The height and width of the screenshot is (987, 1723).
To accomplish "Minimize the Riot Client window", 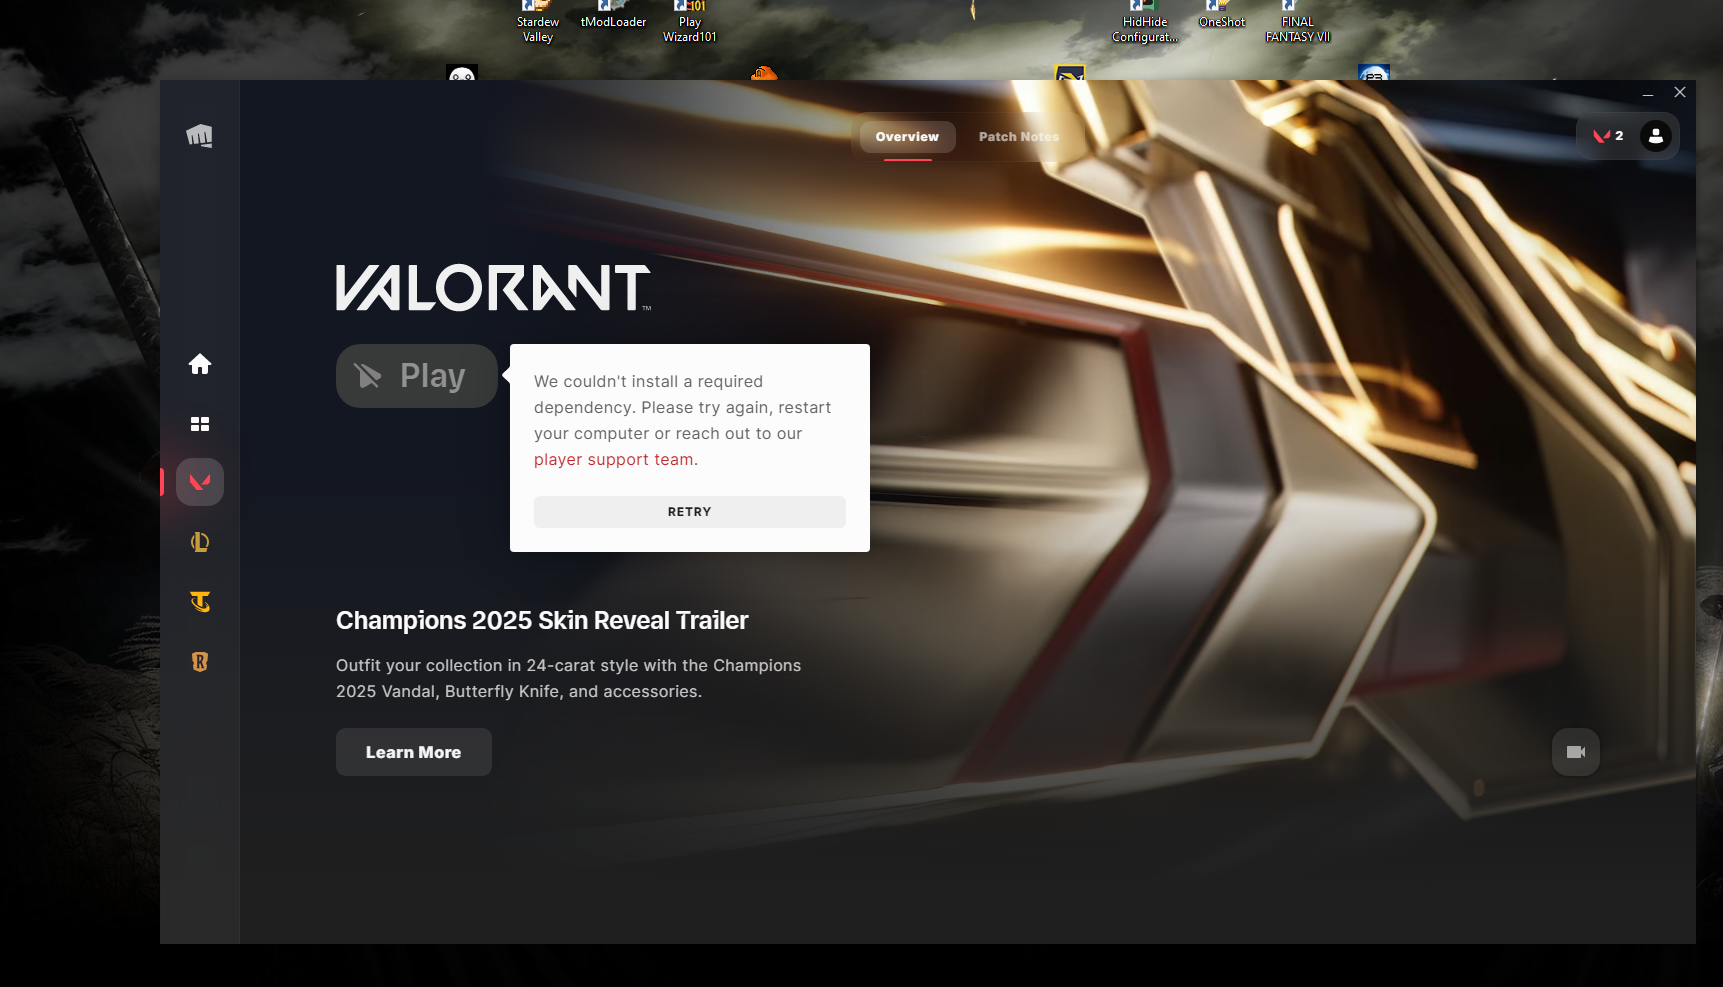I will click(x=1648, y=93).
